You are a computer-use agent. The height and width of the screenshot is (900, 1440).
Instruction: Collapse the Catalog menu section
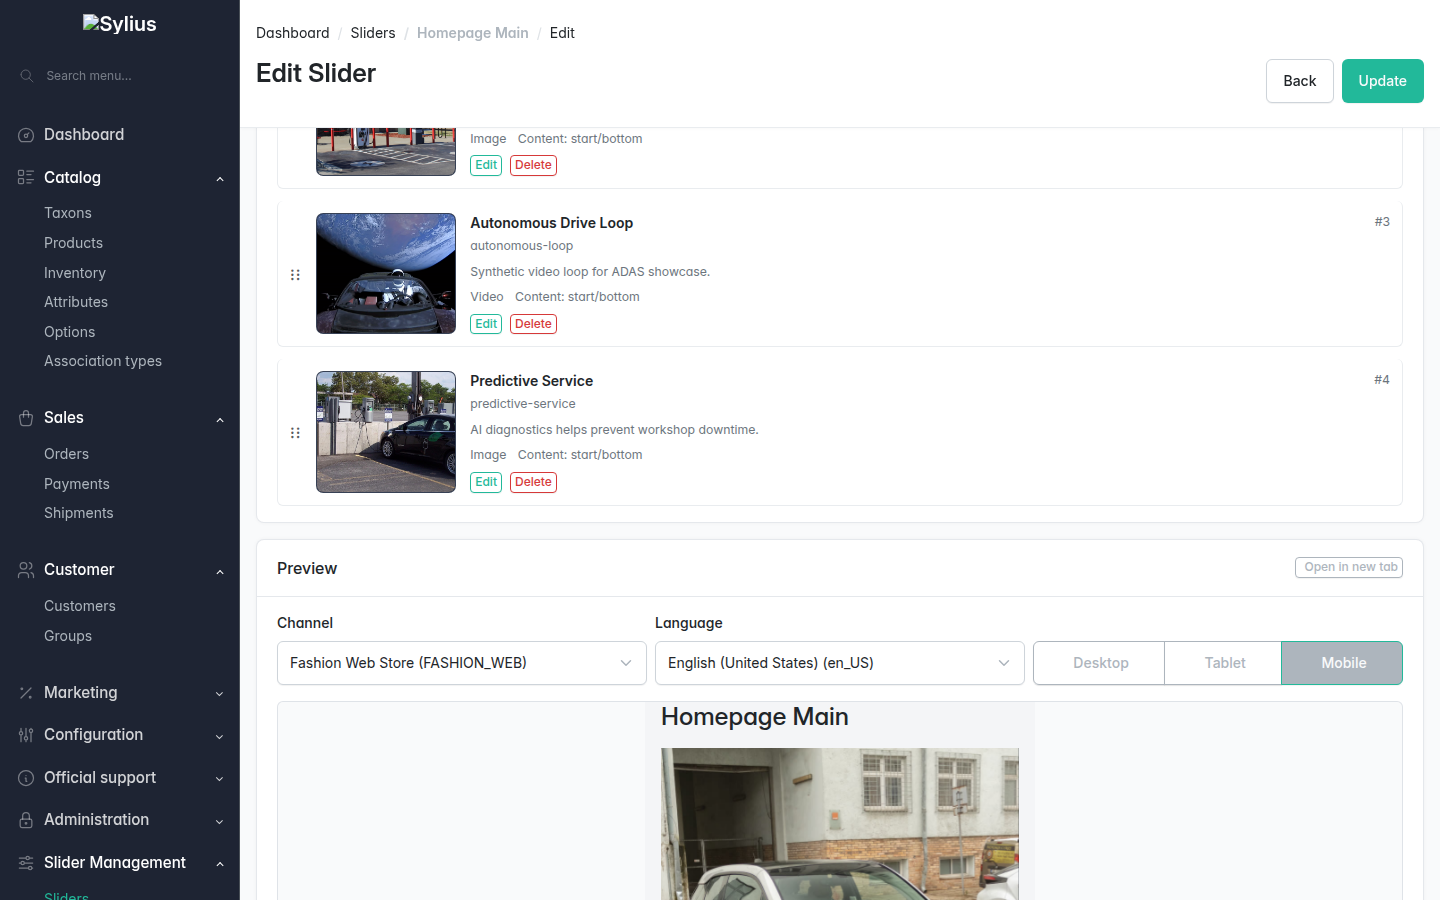pos(220,178)
